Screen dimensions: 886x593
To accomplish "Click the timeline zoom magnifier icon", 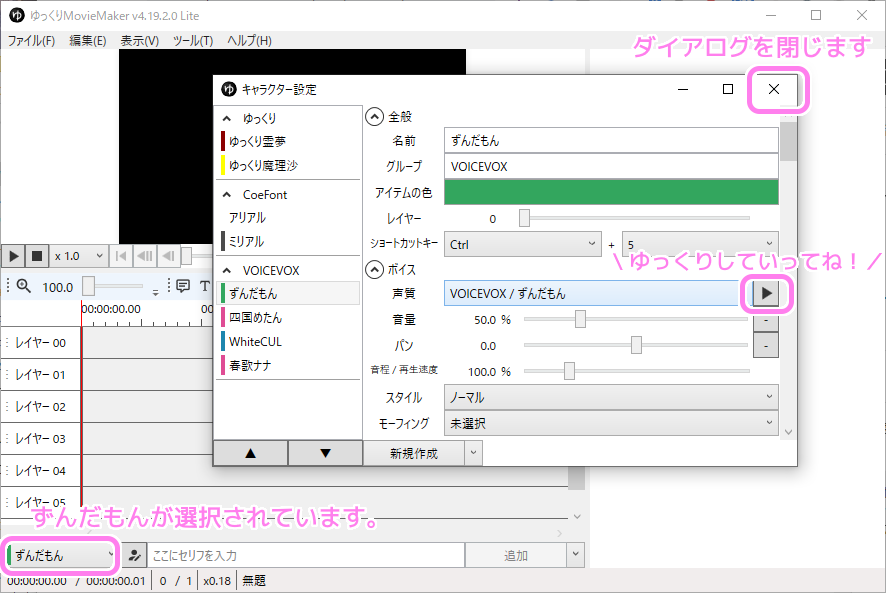I will (x=23, y=286).
